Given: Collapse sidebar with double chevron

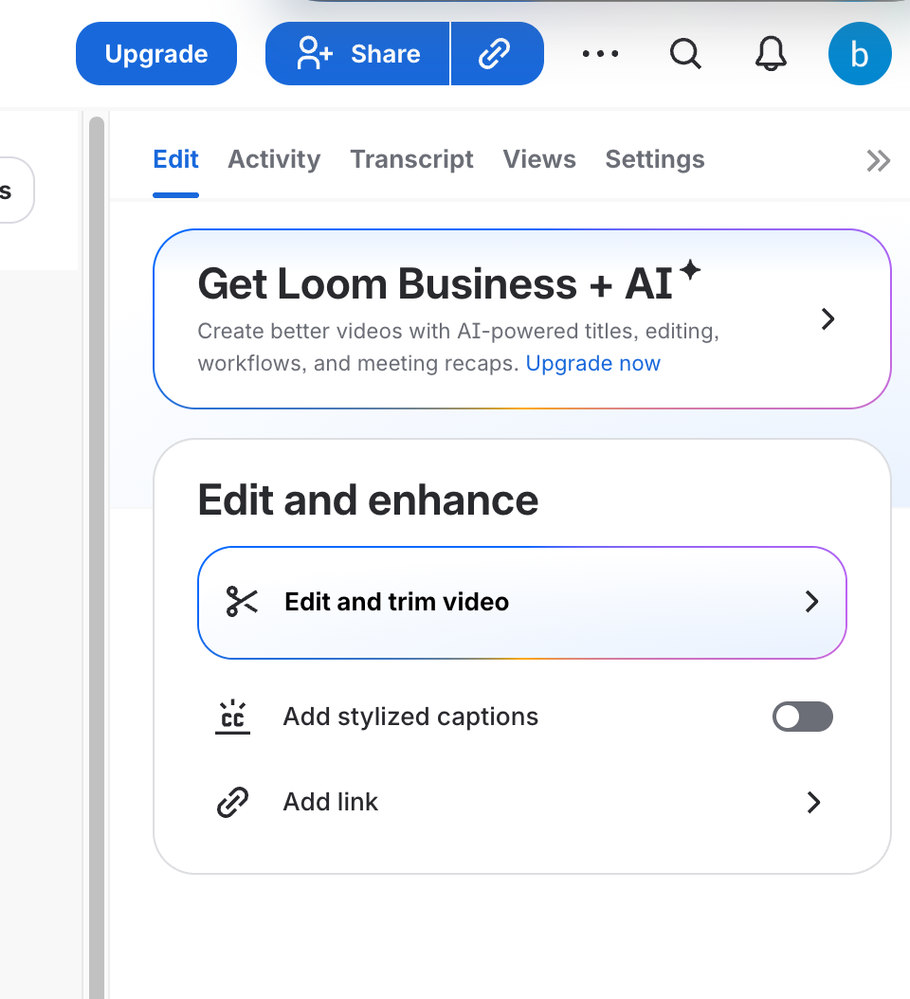Looking at the screenshot, I should click(x=878, y=161).
